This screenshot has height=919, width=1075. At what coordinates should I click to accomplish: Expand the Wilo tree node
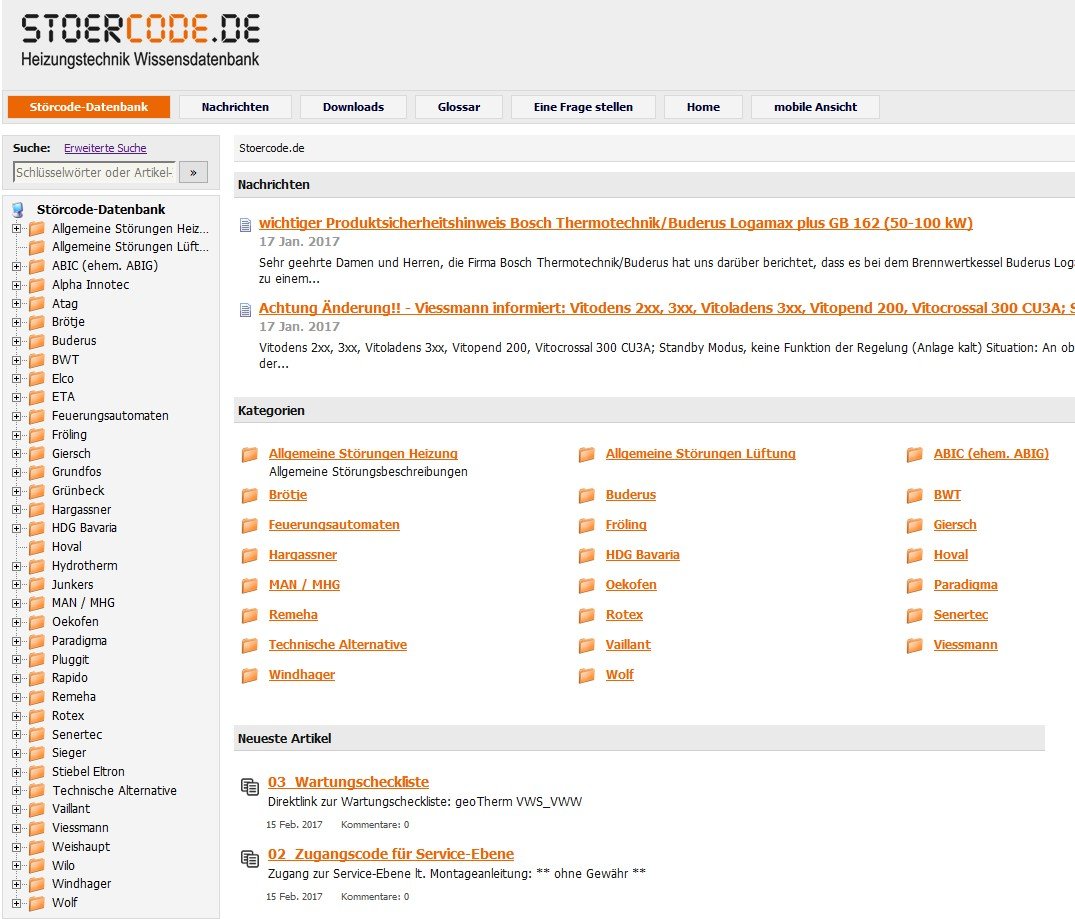coord(16,866)
